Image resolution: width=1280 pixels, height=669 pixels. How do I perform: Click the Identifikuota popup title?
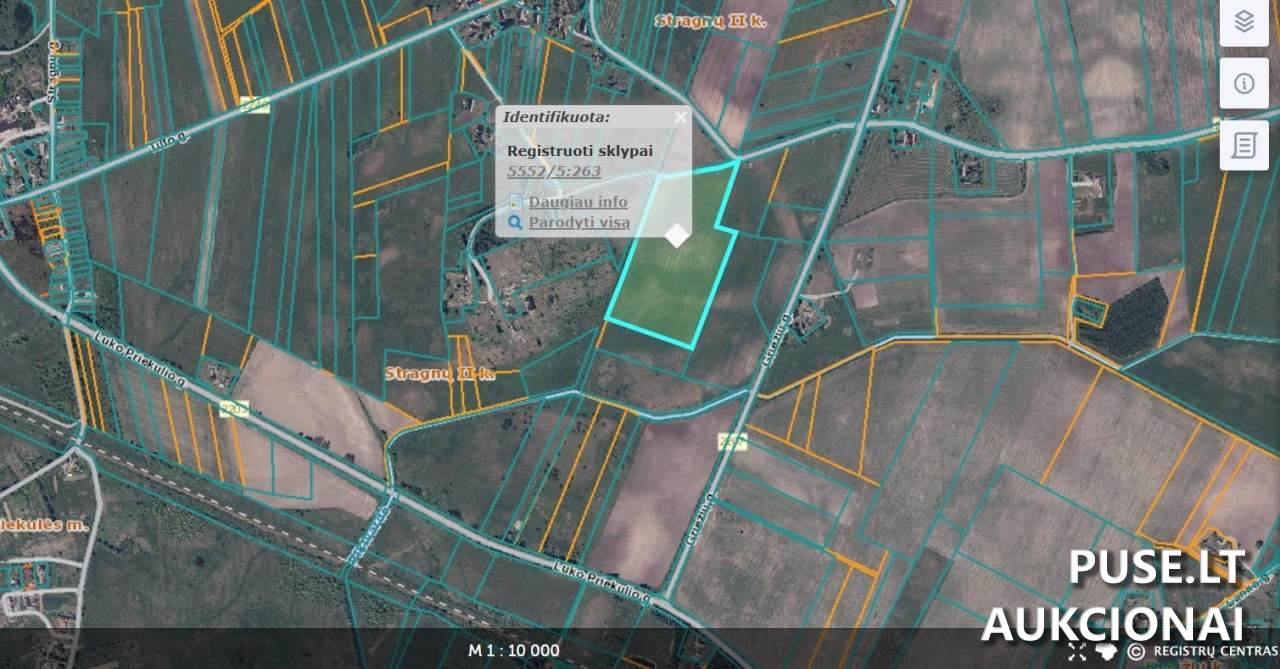(x=556, y=117)
